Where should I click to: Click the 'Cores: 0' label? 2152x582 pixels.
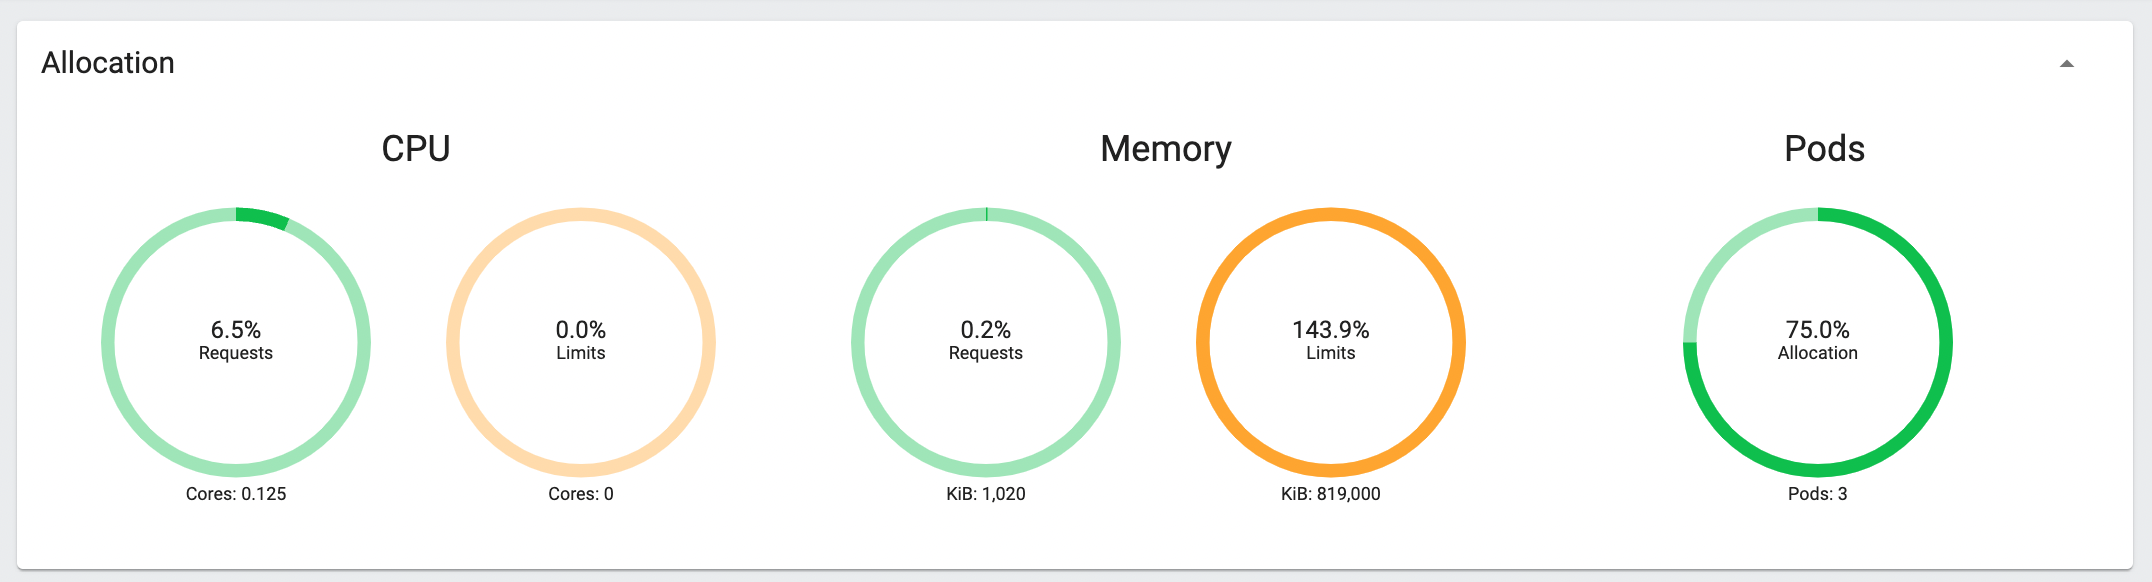(581, 494)
